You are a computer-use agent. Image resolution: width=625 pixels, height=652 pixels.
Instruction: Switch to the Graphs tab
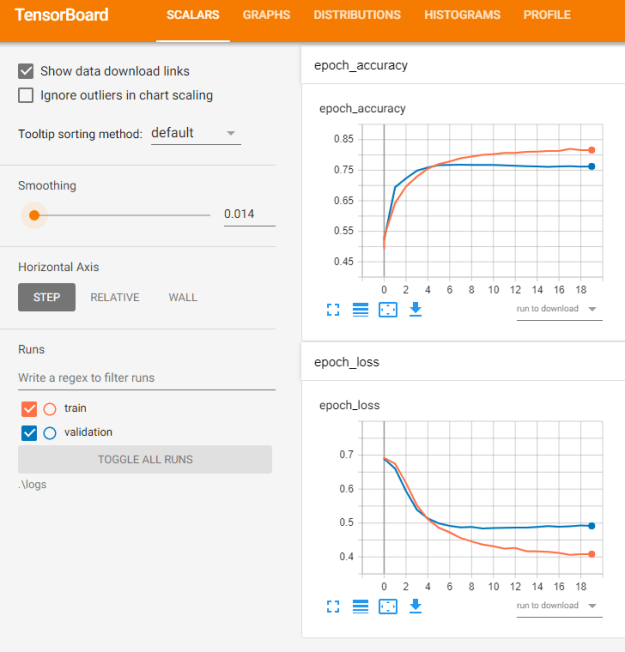[266, 16]
